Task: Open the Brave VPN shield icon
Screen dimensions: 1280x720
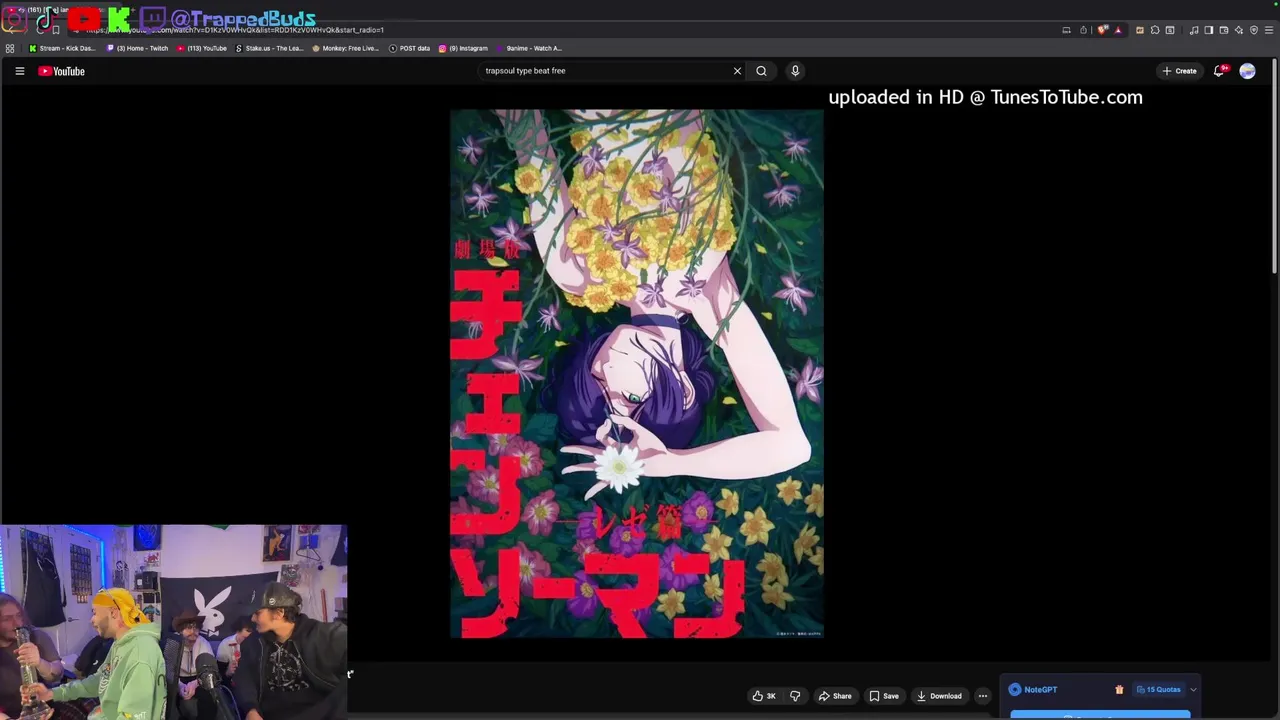Action: (x=1254, y=30)
